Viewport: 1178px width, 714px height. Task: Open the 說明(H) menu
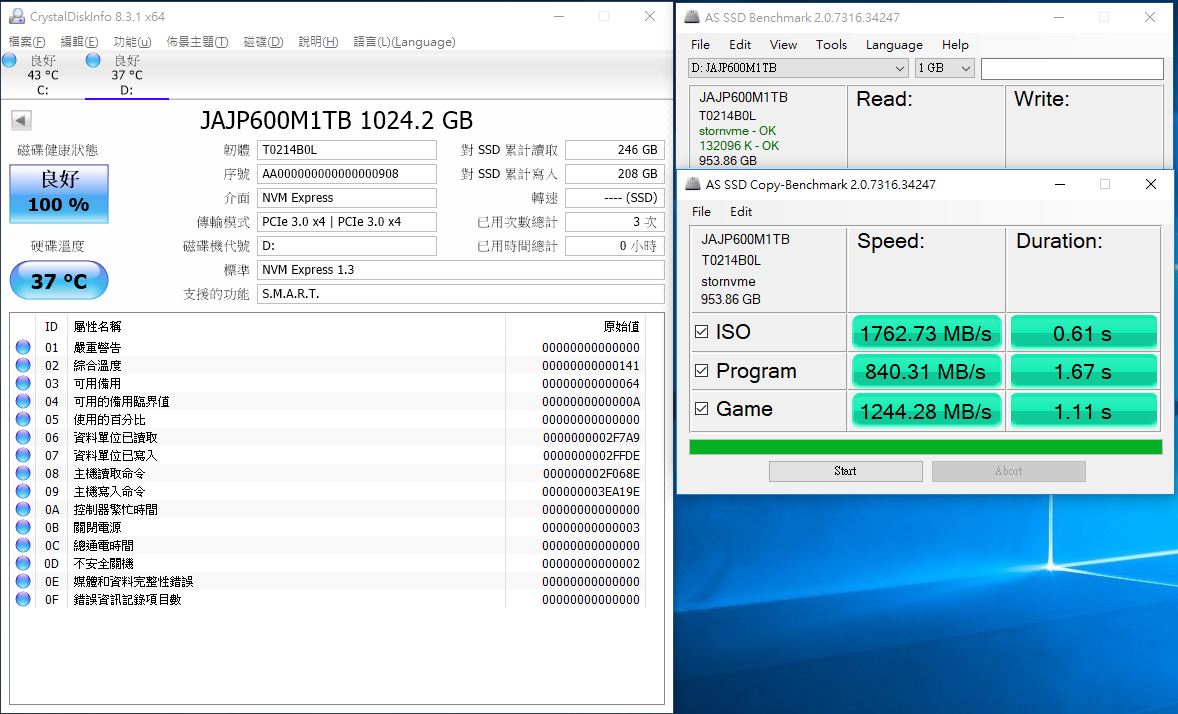pyautogui.click(x=319, y=42)
